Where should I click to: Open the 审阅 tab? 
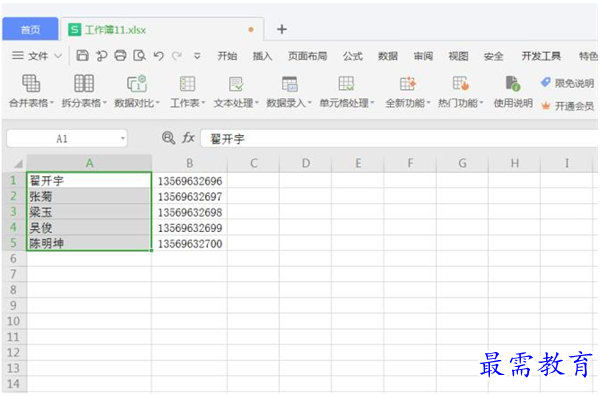coord(423,56)
